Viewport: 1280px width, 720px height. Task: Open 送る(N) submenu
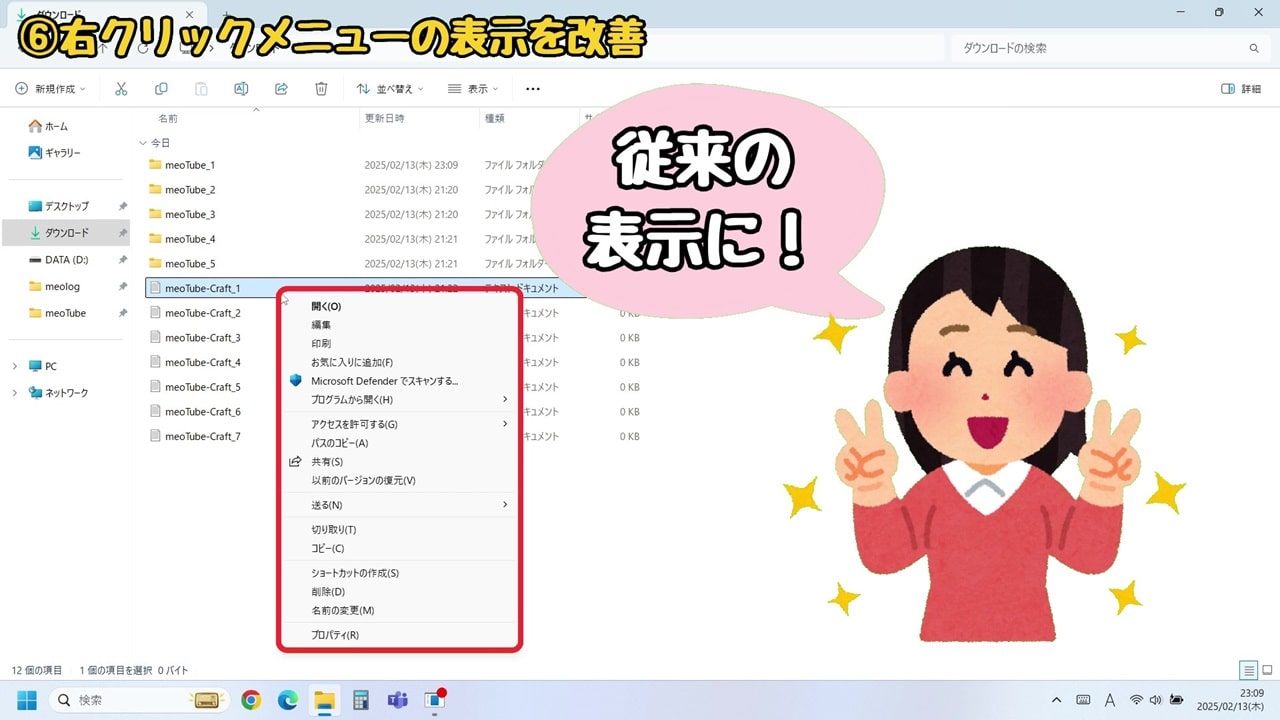tap(398, 505)
